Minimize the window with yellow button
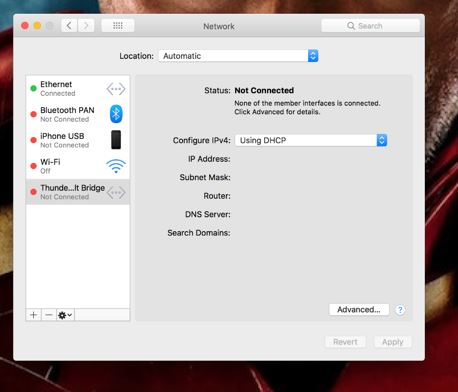This screenshot has width=458, height=392. 37,26
